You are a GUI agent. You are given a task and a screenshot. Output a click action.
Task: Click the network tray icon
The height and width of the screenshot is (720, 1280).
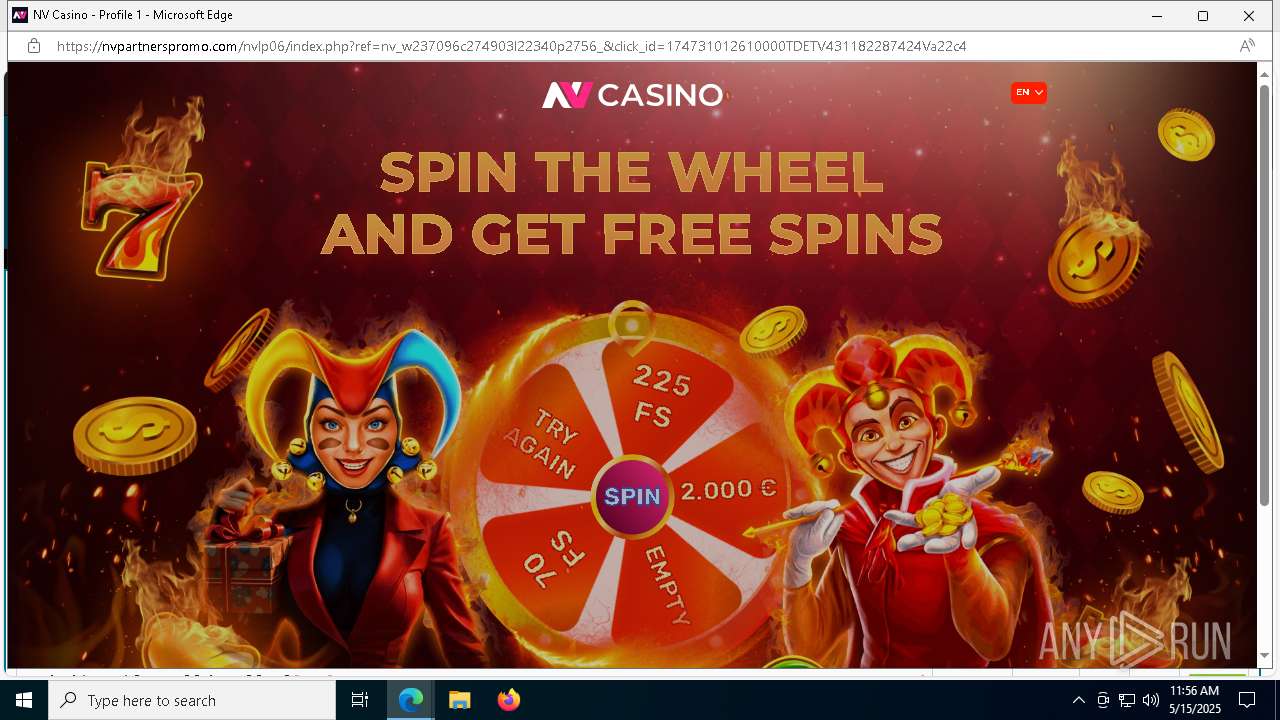[1126, 700]
